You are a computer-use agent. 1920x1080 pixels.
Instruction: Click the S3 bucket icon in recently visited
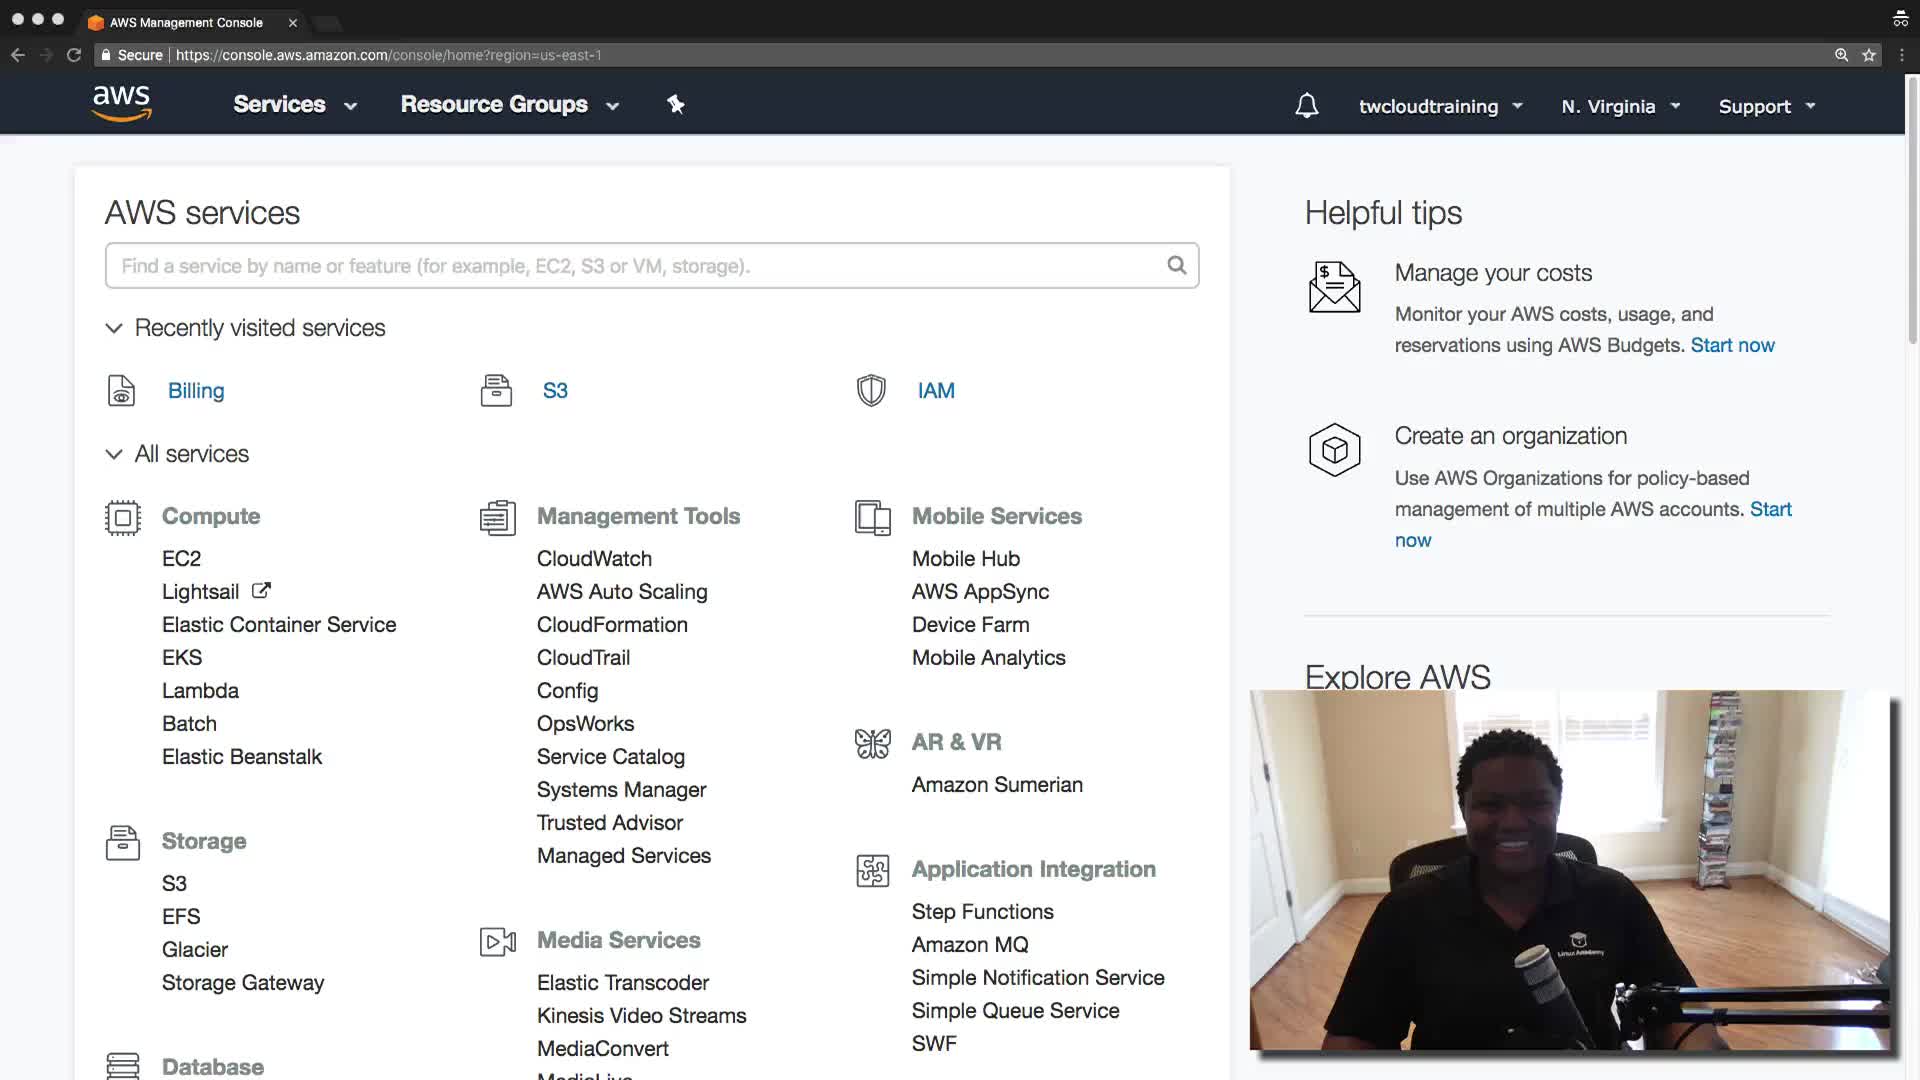(496, 391)
